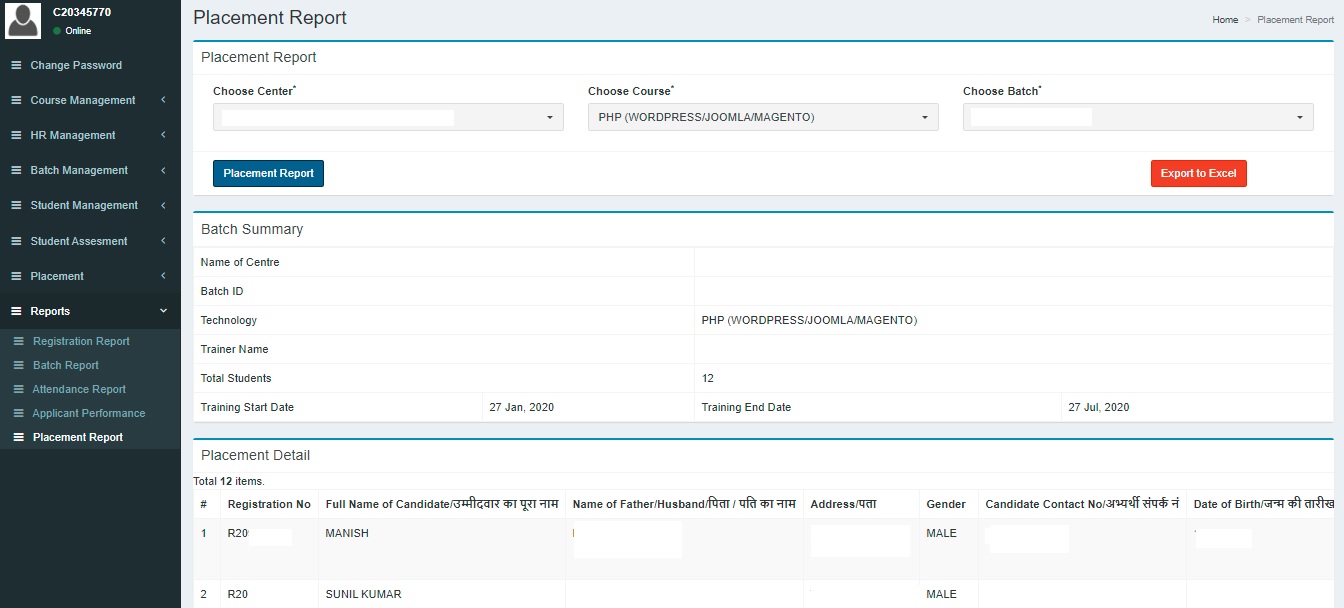
Task: Click the blue Placement Report button
Action: [x=268, y=173]
